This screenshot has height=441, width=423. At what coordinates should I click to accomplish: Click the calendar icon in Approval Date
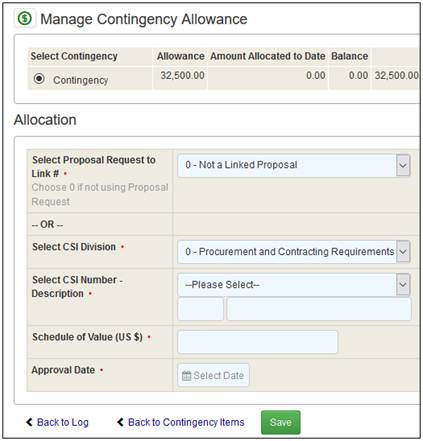click(186, 376)
